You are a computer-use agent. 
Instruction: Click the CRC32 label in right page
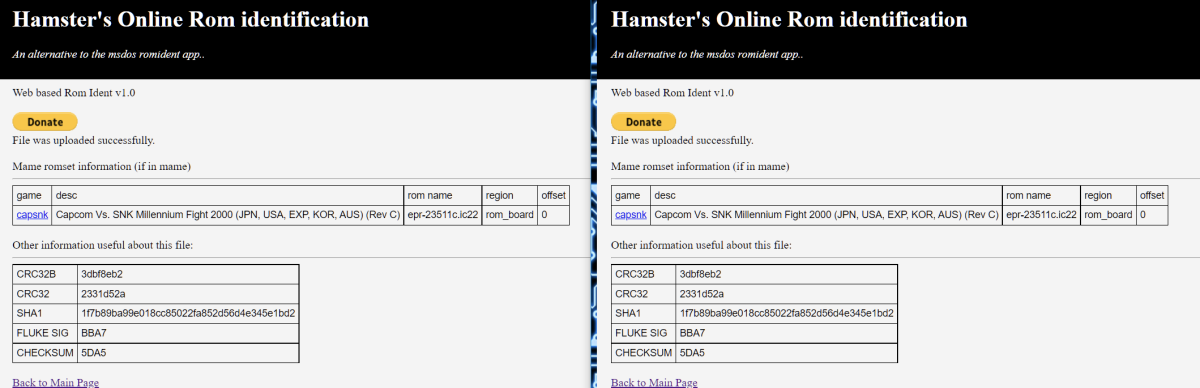[644, 294]
